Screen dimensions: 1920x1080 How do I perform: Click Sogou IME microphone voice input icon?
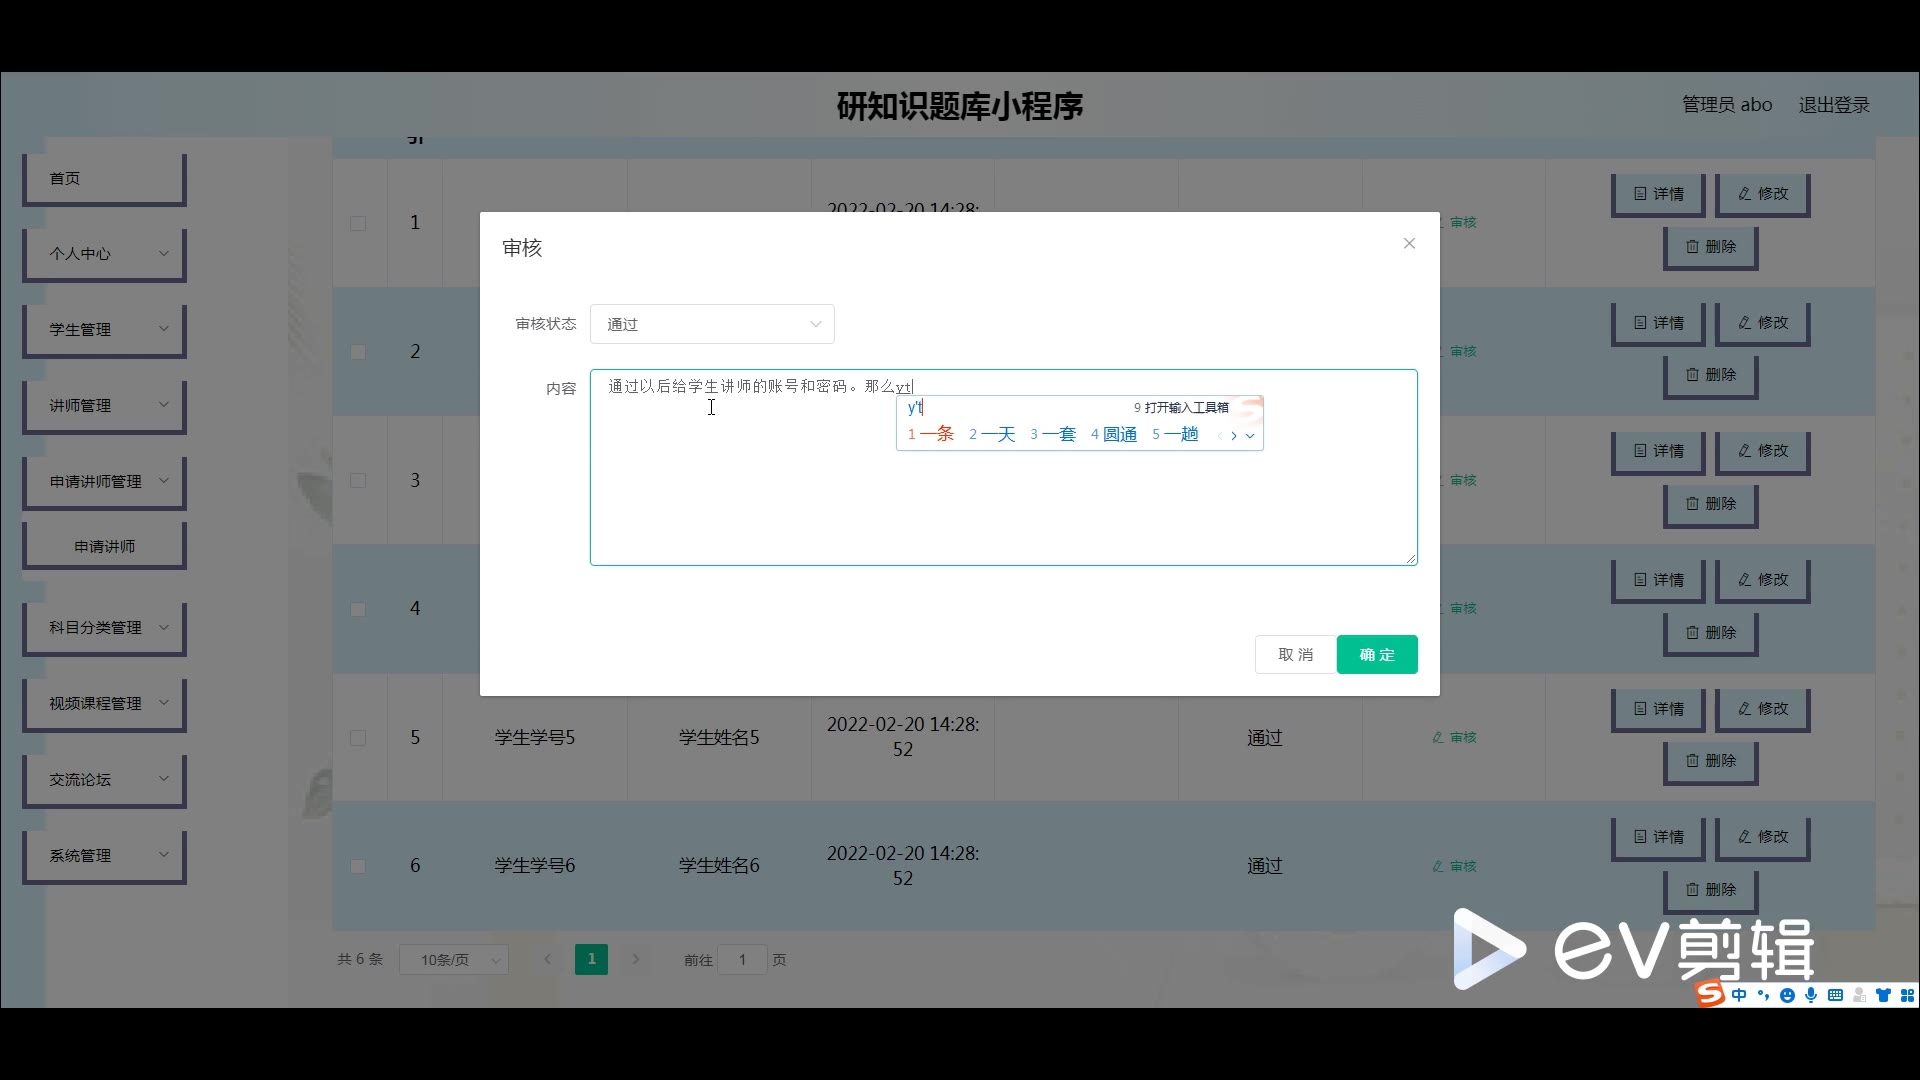[1811, 995]
